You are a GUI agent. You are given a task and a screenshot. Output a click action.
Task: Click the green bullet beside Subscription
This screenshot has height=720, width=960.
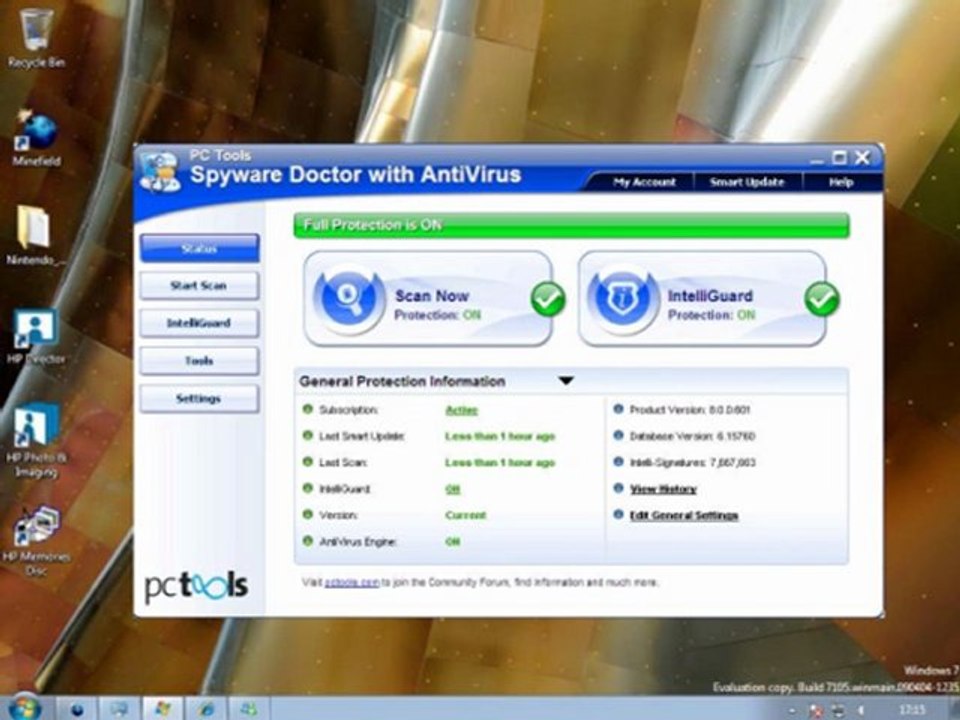(x=308, y=409)
